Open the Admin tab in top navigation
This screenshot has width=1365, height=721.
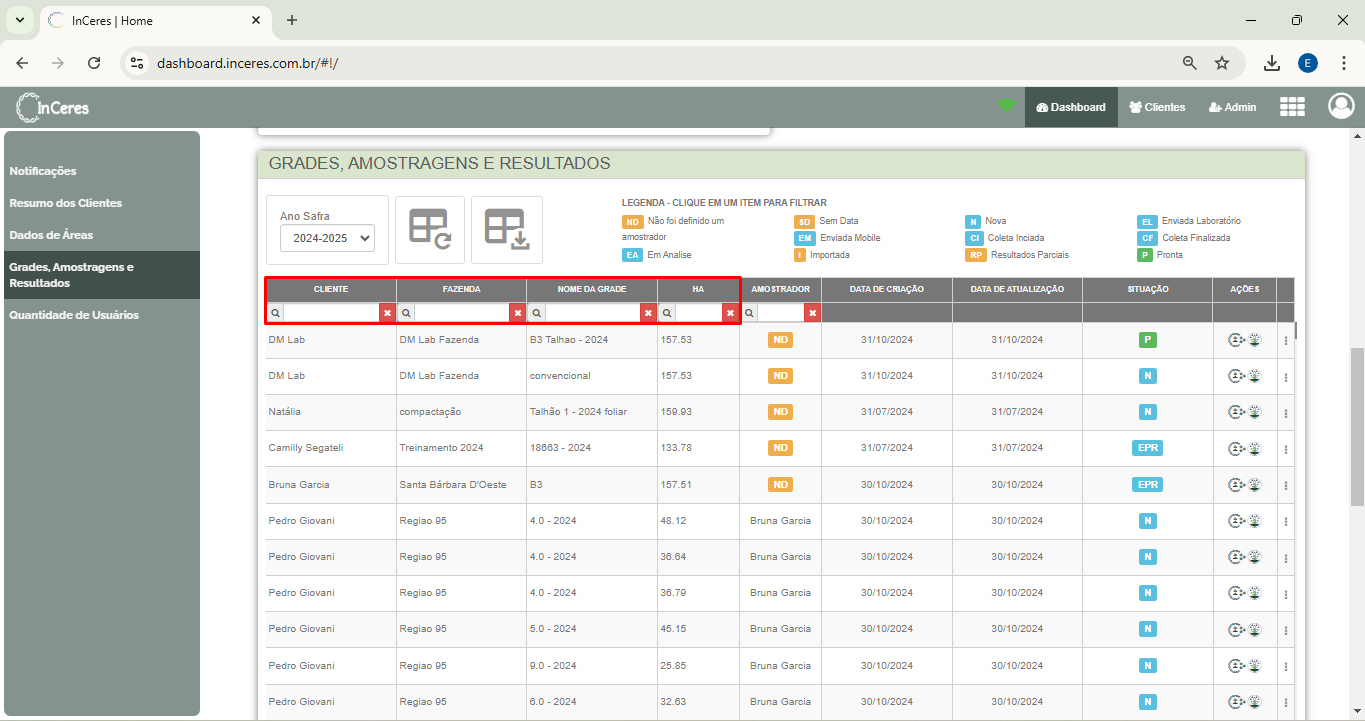point(1233,107)
